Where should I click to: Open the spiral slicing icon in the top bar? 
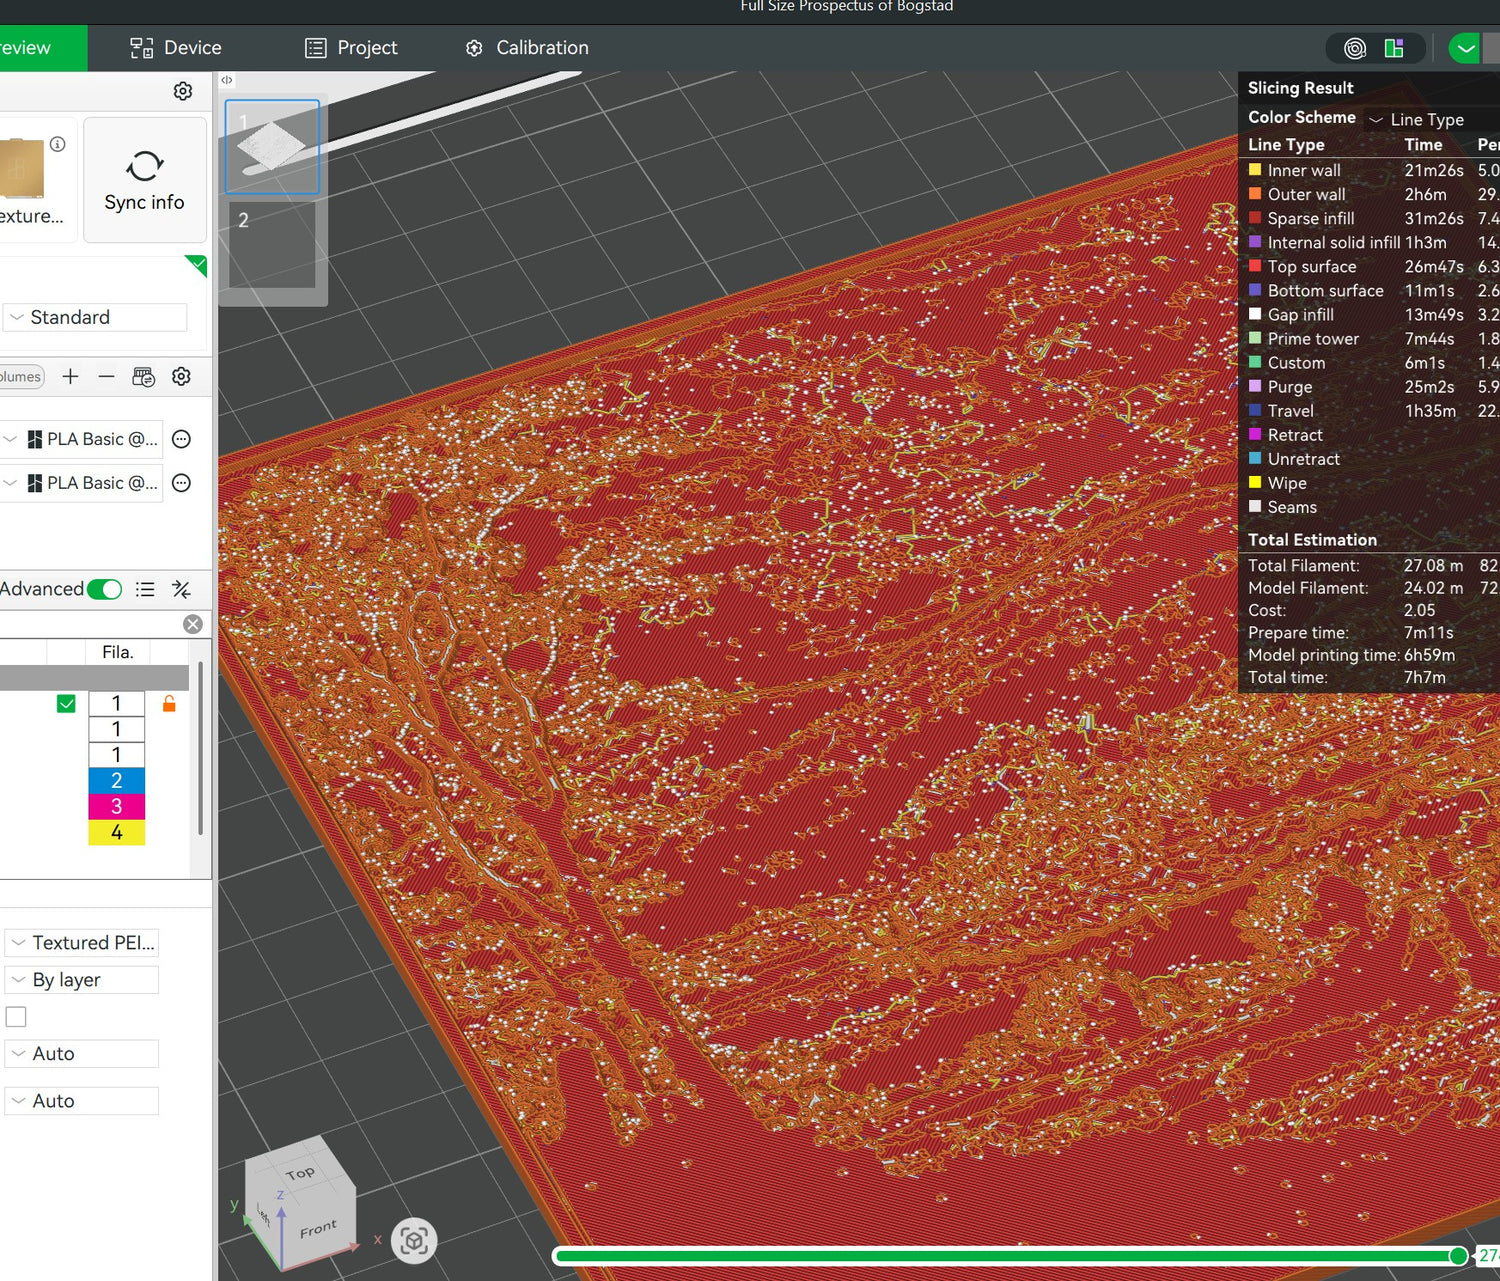click(1355, 48)
